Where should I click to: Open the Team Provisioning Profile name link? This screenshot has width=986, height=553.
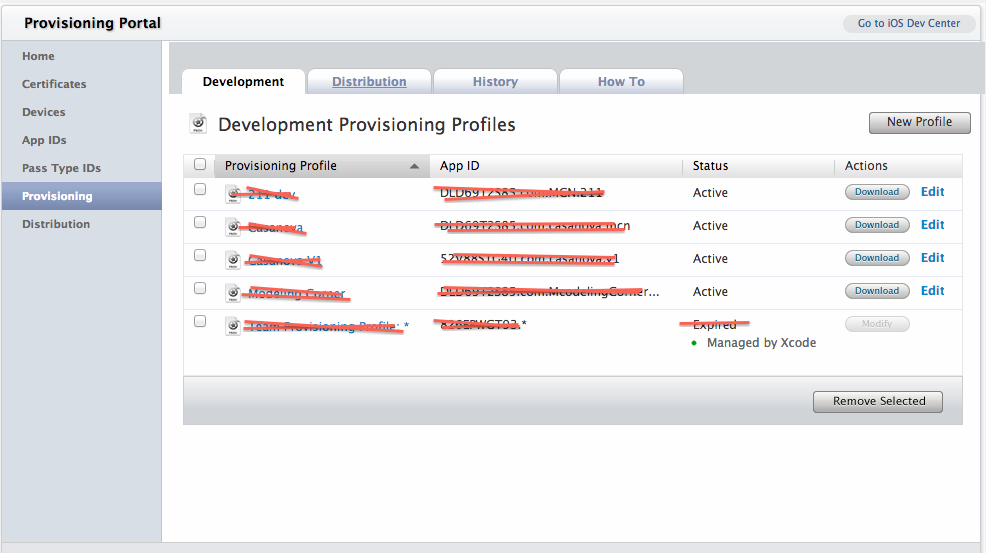tap(328, 326)
